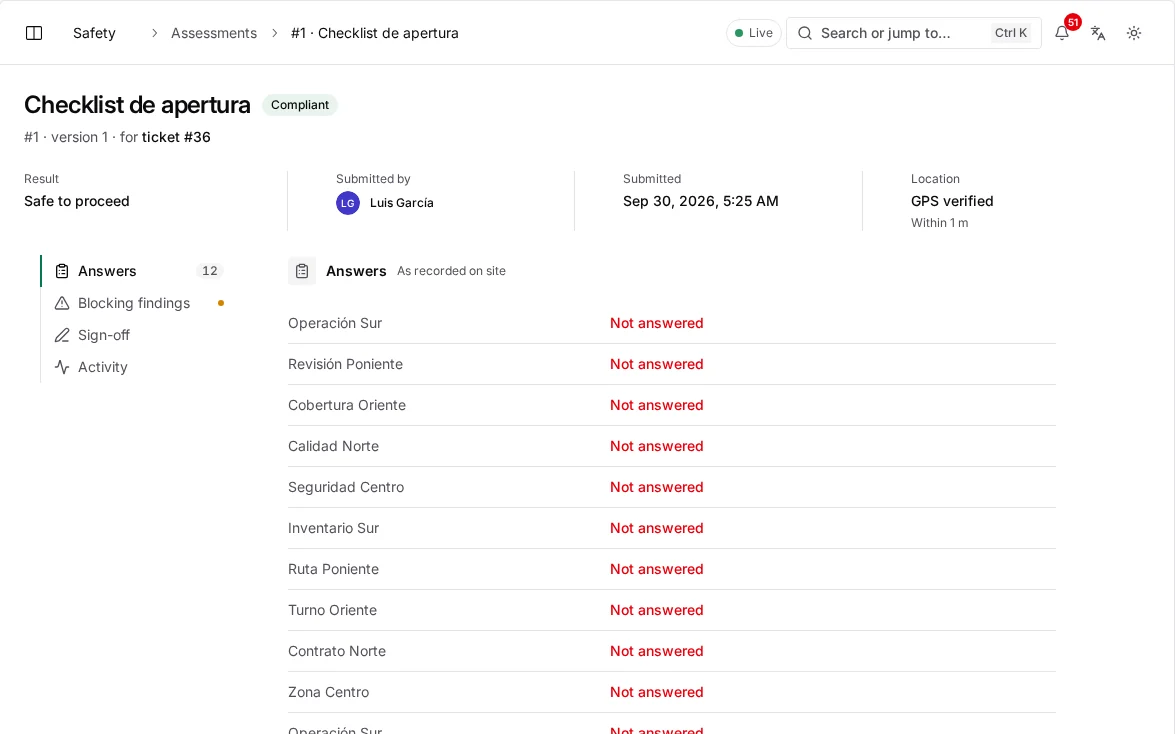Click the Ctrl K shortcut hint
The height and width of the screenshot is (734, 1175).
(x=1011, y=33)
